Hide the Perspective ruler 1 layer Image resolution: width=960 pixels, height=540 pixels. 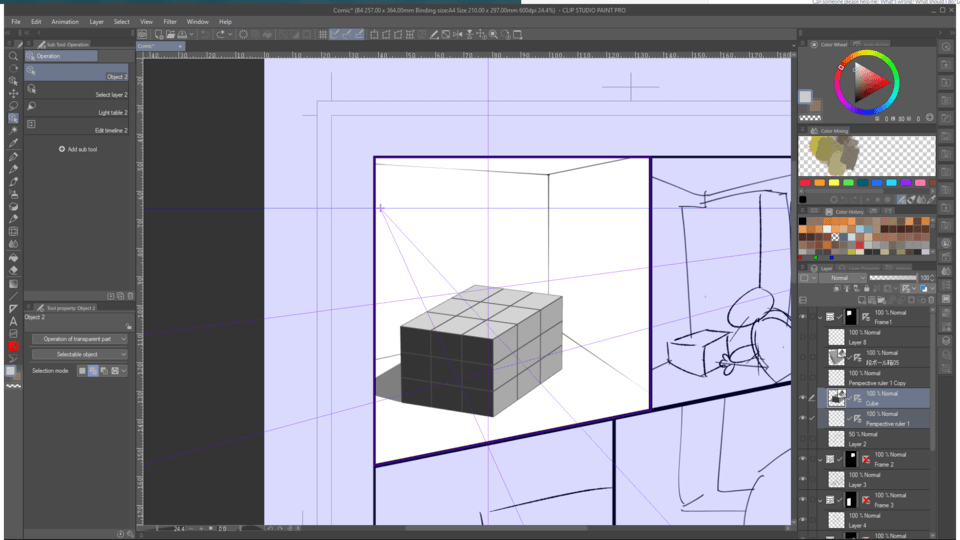click(803, 418)
